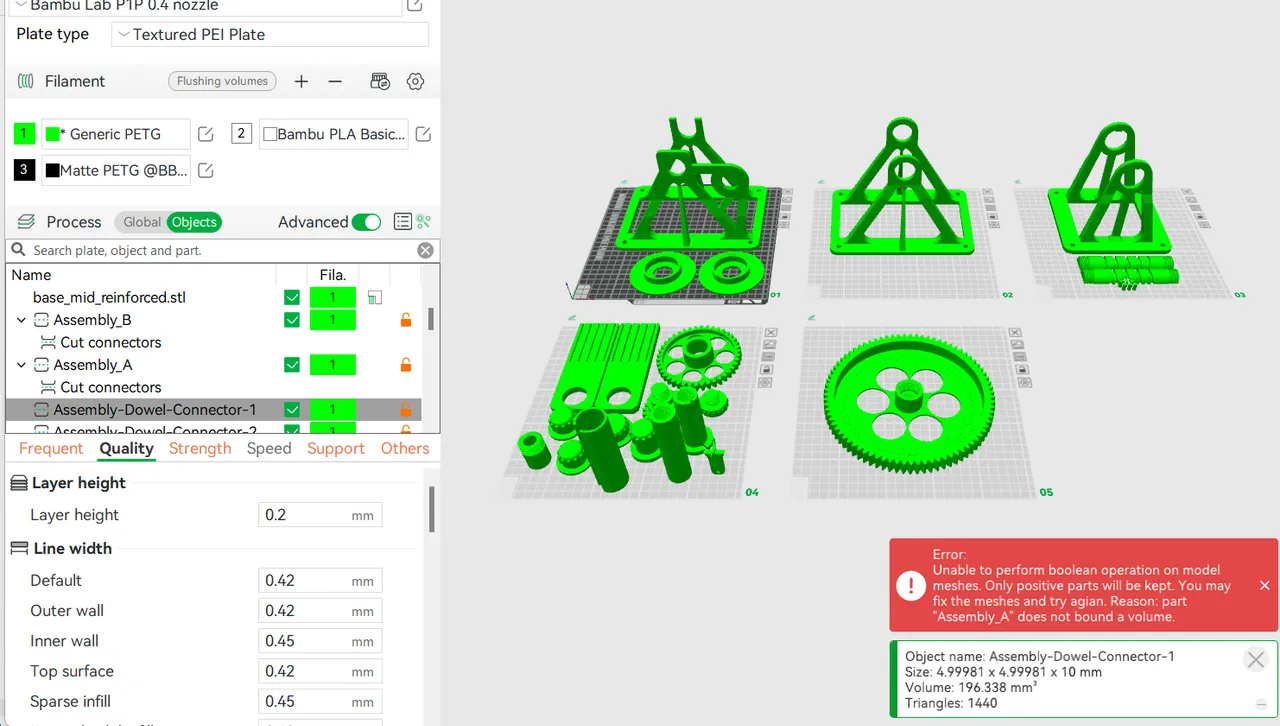
Task: Uncheck printable box for base_mid_reinforced.stl
Action: tap(292, 297)
